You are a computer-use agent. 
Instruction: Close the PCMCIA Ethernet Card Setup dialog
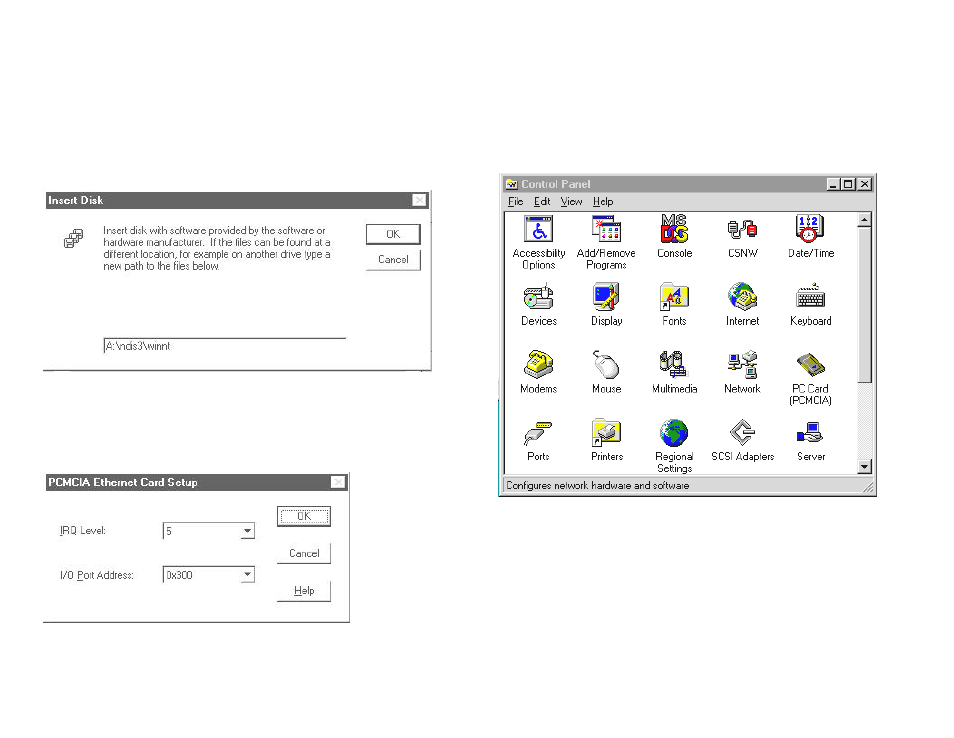(x=338, y=482)
